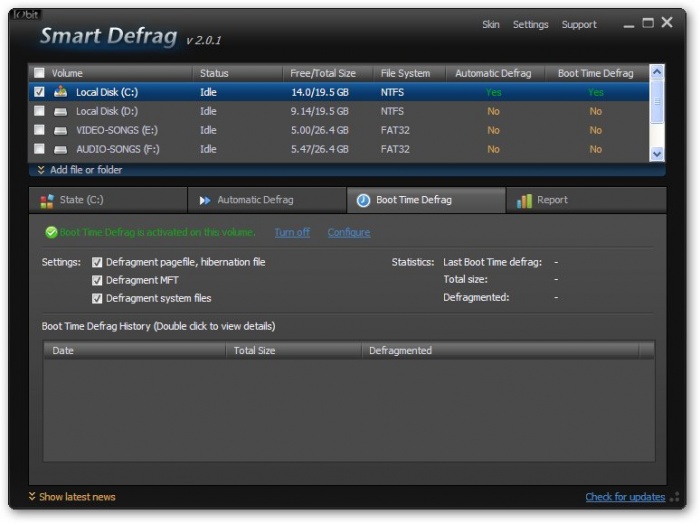This screenshot has height=523, width=700.
Task: Click the 5.47/26.4 GB size cell
Action: [x=320, y=149]
